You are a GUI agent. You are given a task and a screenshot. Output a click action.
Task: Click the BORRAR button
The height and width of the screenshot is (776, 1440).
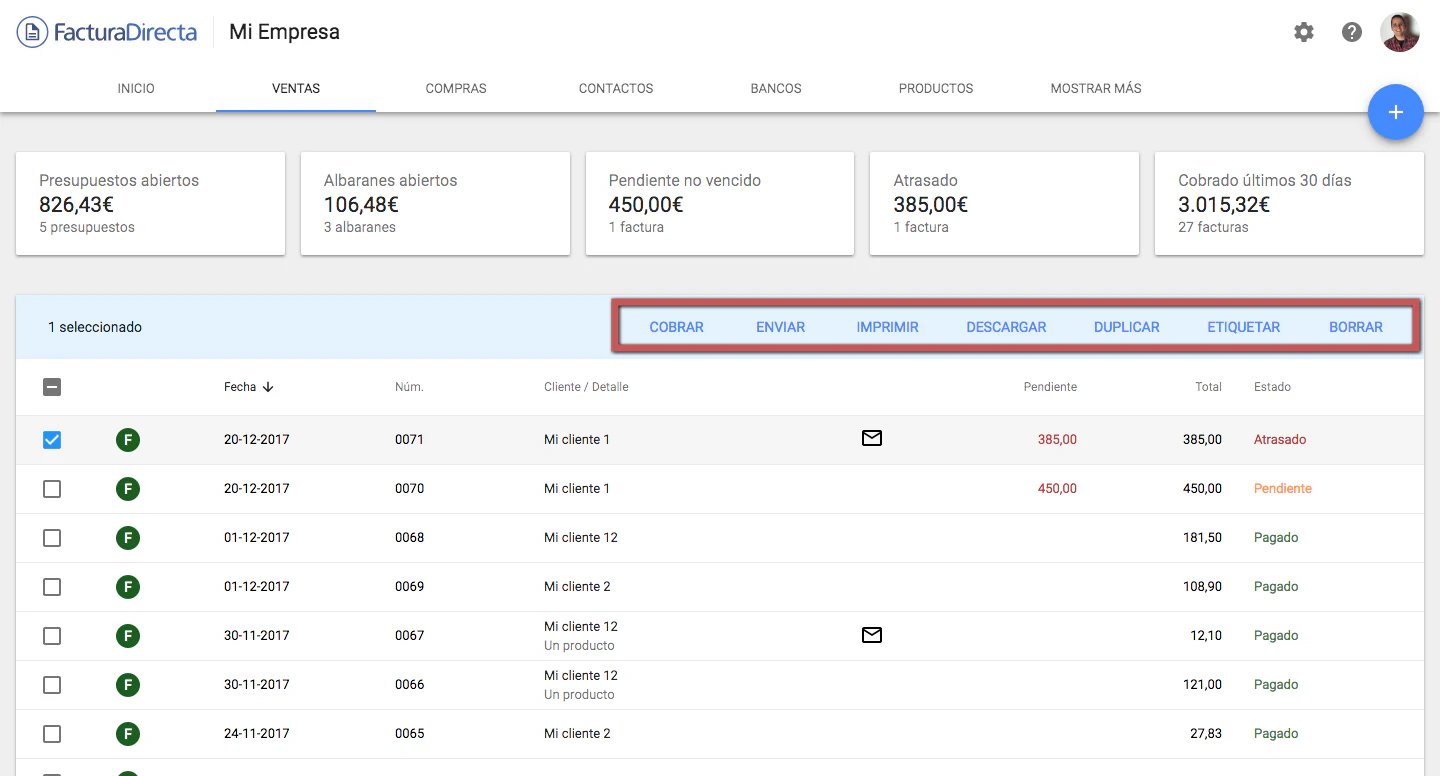click(x=1355, y=327)
